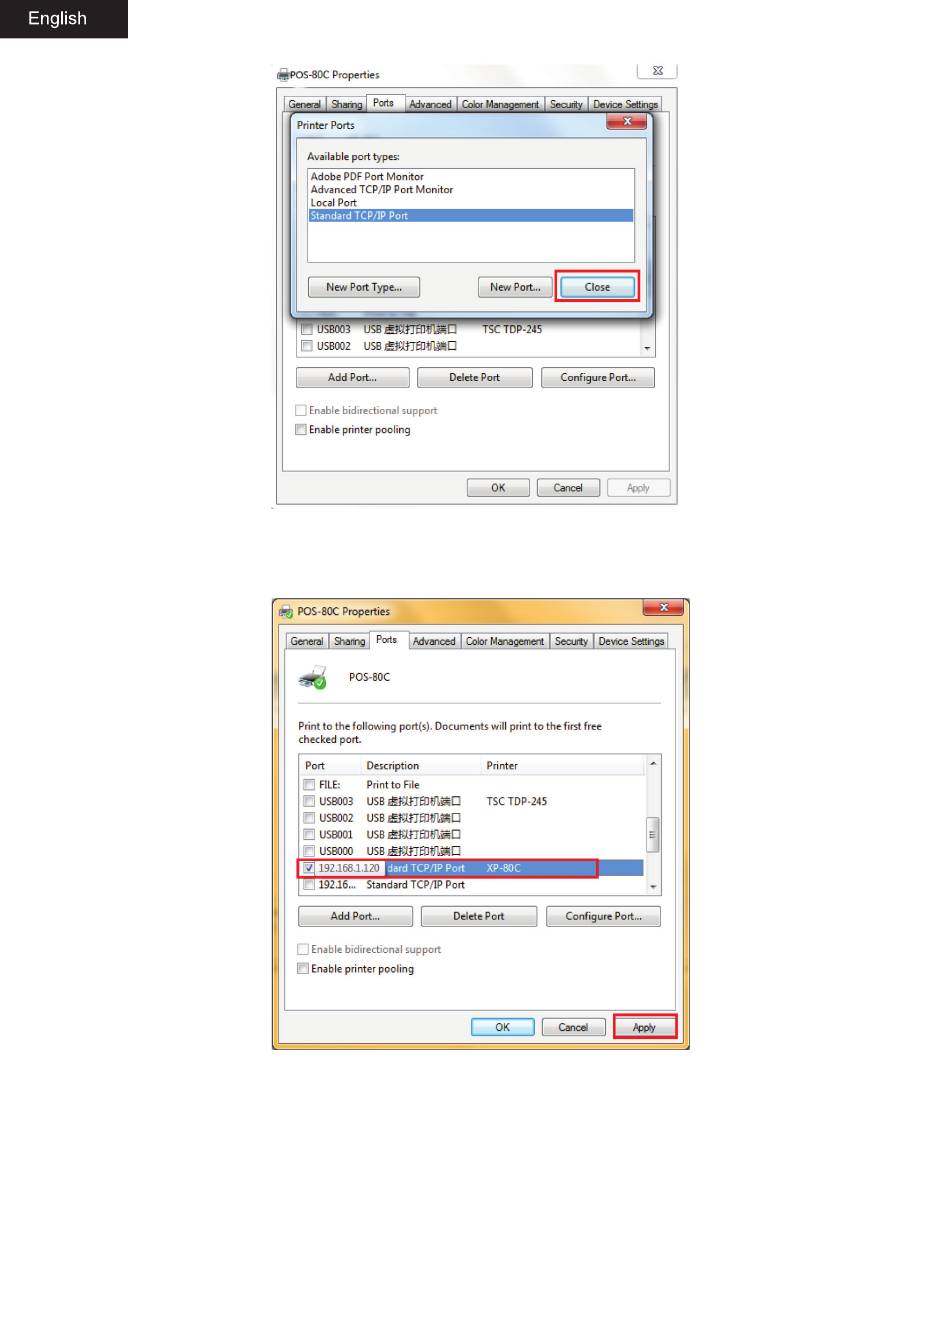This screenshot has height=1343, width=950.
Task: Close the lower POS-80C Properties window
Action: tap(663, 607)
